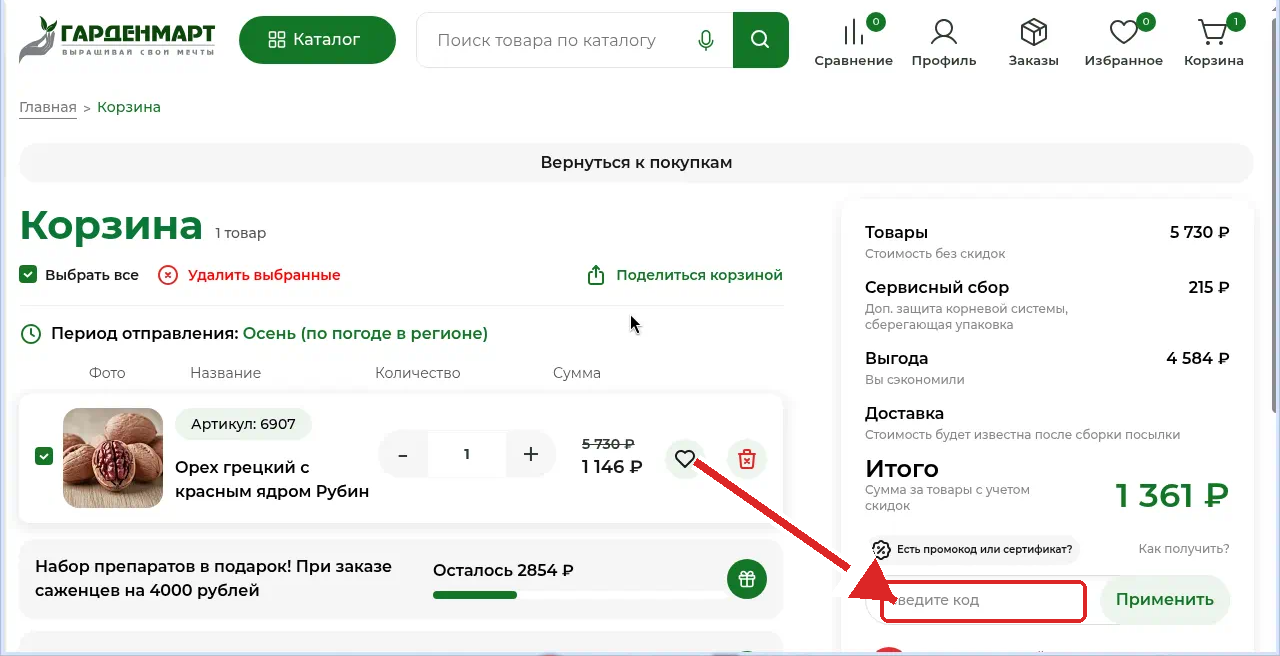Increase item quantity with plus button

click(531, 455)
